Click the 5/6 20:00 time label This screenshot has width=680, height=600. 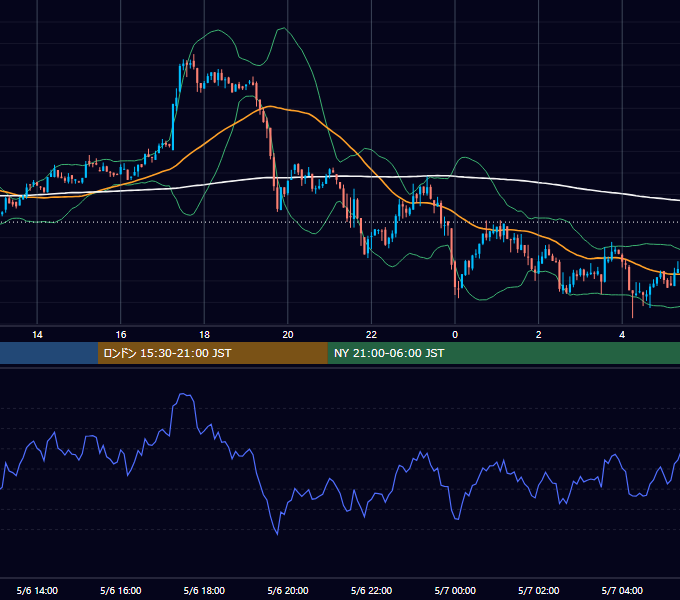point(288,590)
